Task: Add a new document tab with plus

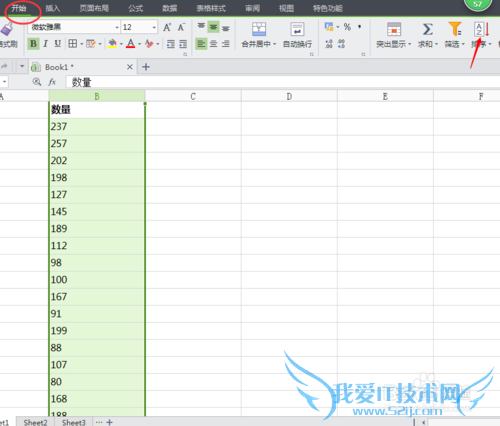Action: pos(146,67)
